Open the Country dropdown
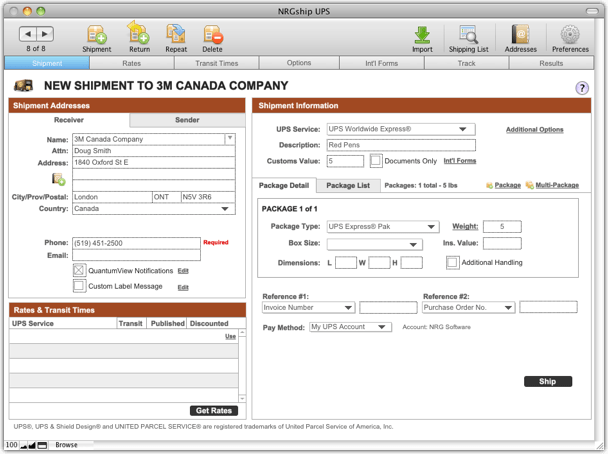This screenshot has height=454, width=608. click(154, 209)
